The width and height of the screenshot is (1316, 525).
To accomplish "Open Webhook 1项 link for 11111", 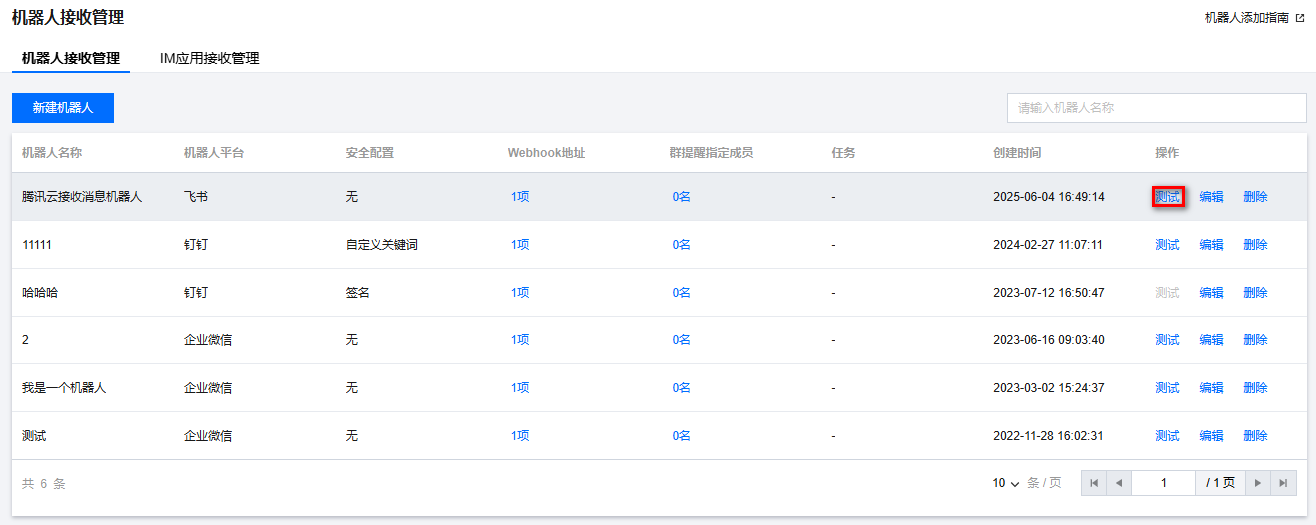I will pyautogui.click(x=520, y=245).
